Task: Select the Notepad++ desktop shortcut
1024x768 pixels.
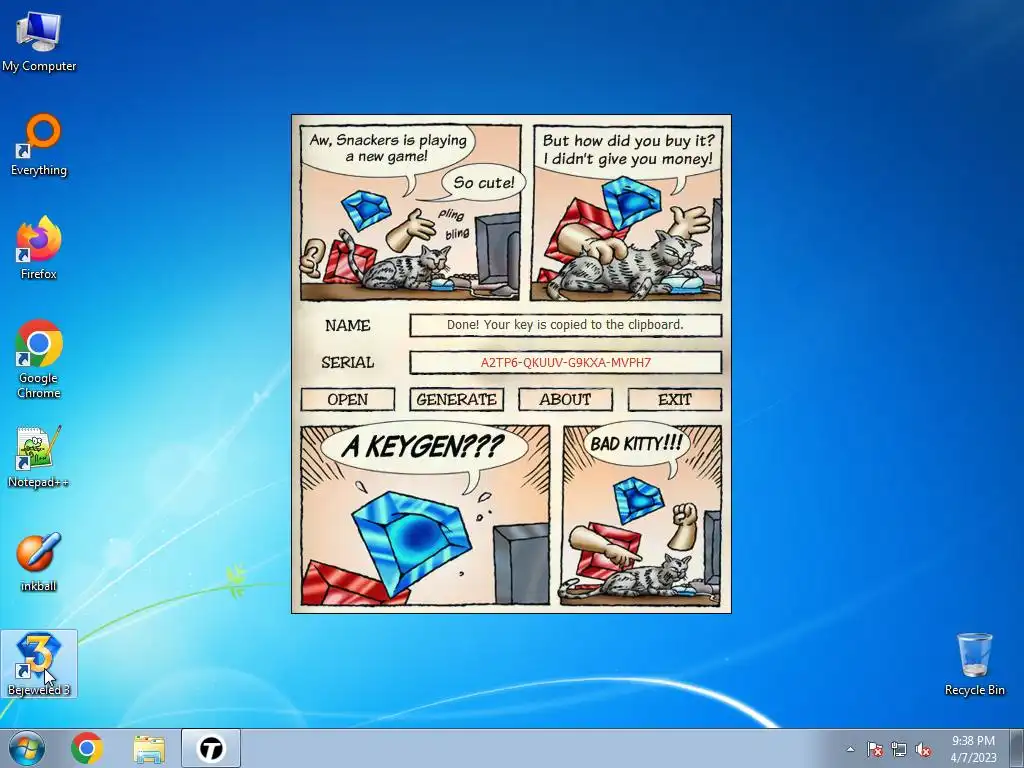Action: 39,457
